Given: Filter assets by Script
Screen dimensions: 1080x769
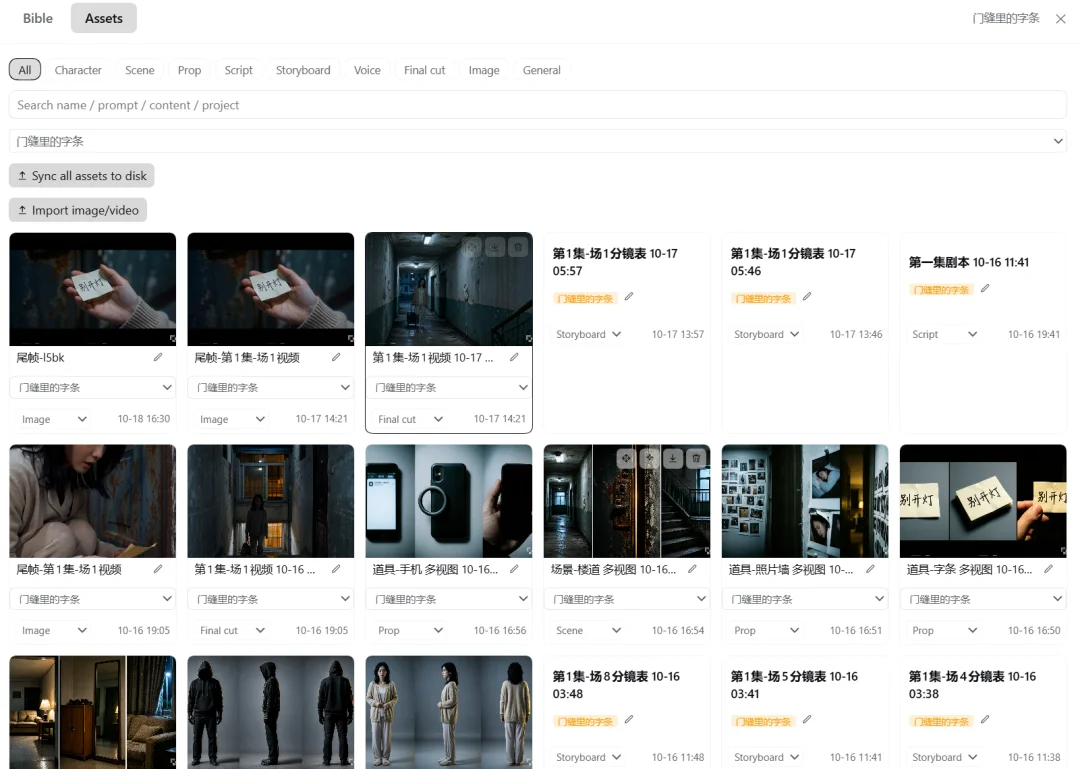Looking at the screenshot, I should pyautogui.click(x=238, y=70).
